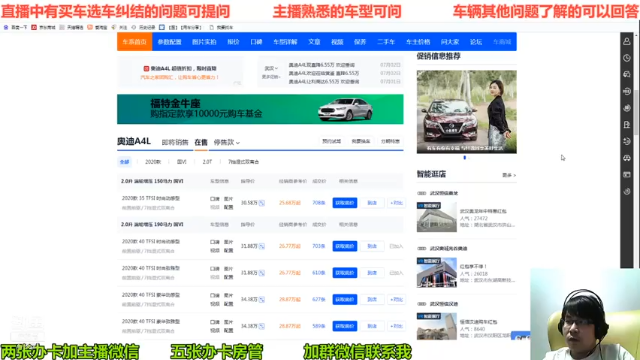Open the 武汉 city dropdown
The height and width of the screenshot is (360, 640).
coord(271,69)
